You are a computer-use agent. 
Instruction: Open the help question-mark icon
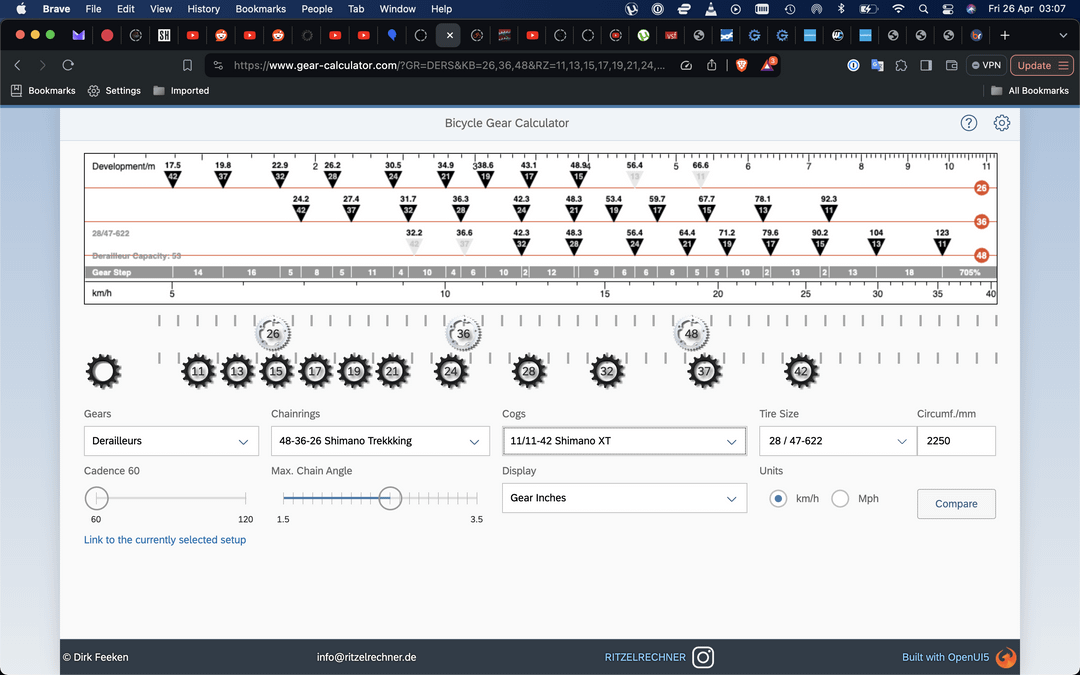pyautogui.click(x=968, y=123)
